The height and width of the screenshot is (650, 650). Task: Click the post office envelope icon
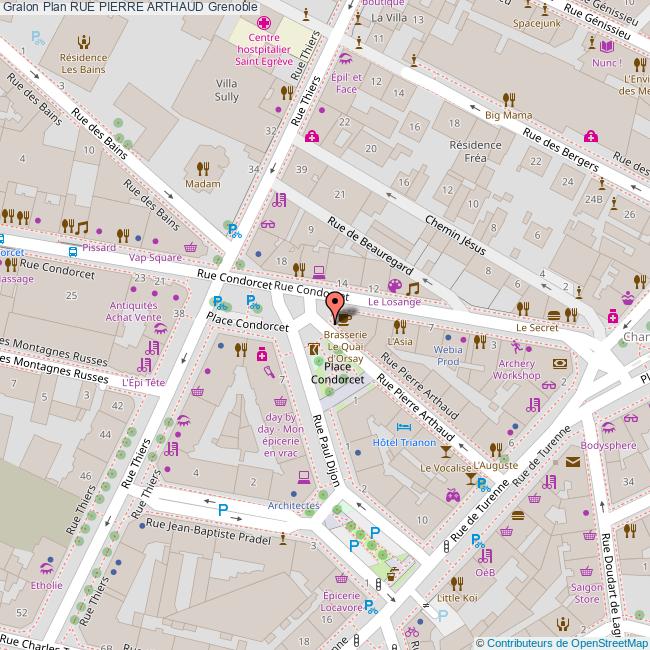[x=573, y=461]
